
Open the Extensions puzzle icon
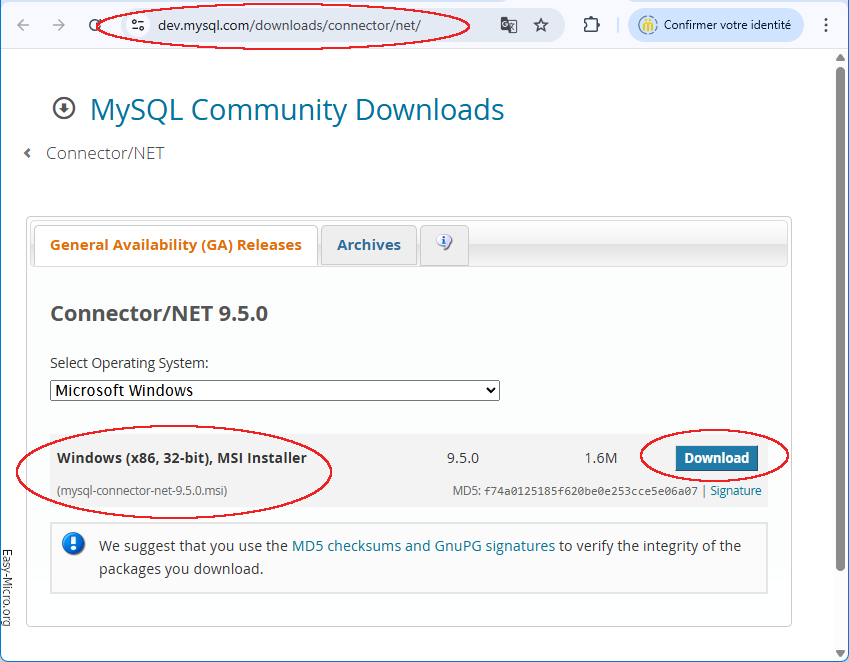coord(591,25)
